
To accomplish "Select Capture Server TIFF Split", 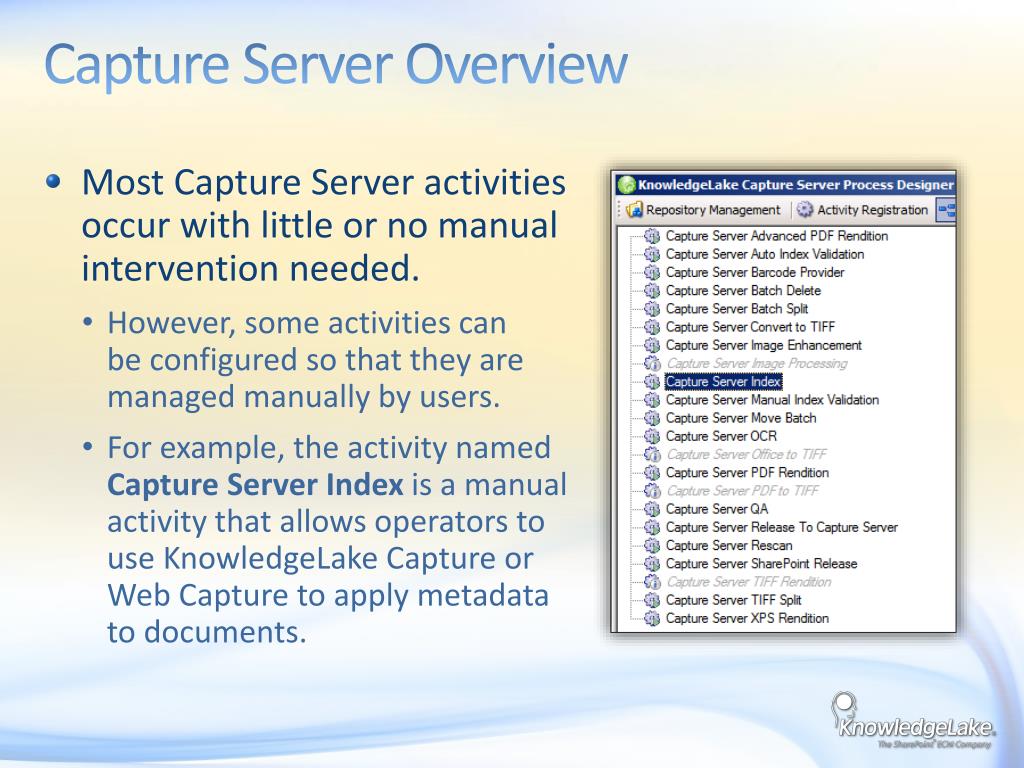I will point(733,600).
